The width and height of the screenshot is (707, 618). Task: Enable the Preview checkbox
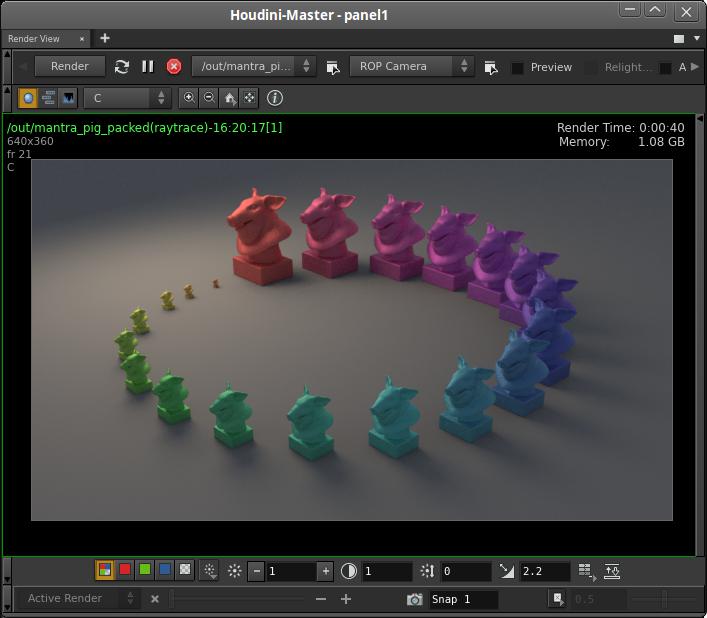coord(517,68)
